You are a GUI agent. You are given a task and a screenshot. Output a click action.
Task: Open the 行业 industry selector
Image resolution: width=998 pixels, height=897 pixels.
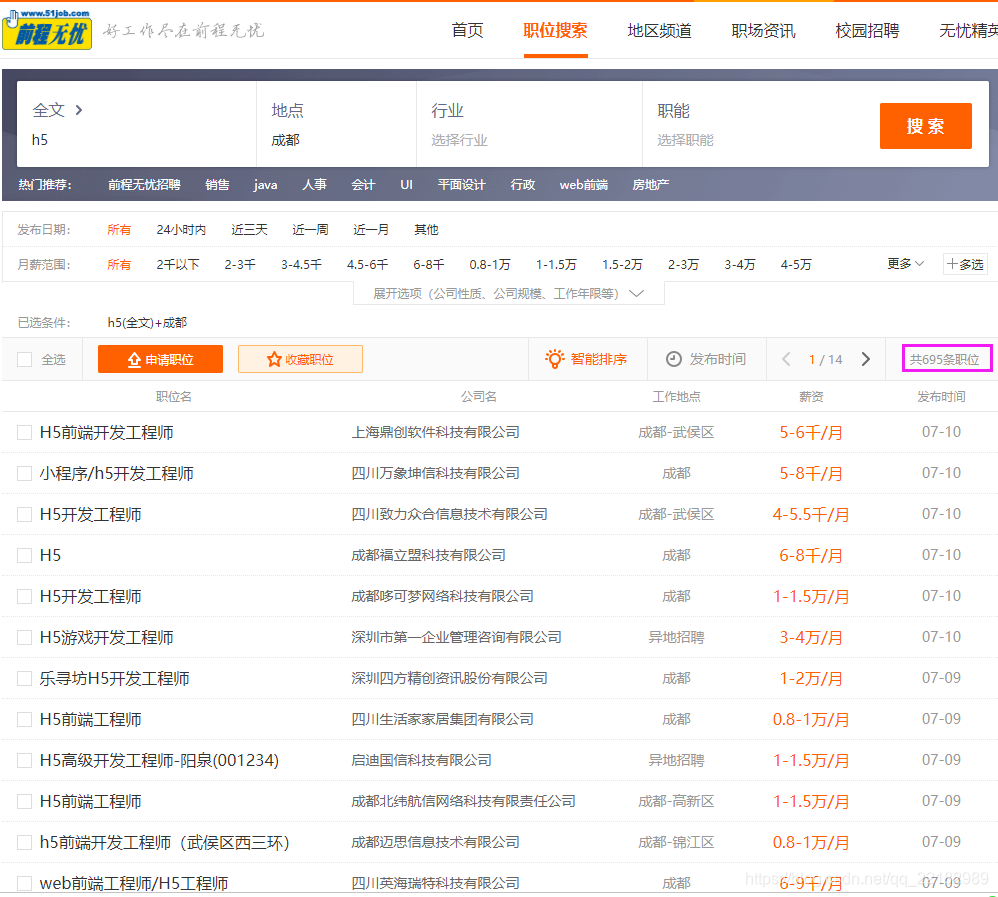(x=530, y=124)
